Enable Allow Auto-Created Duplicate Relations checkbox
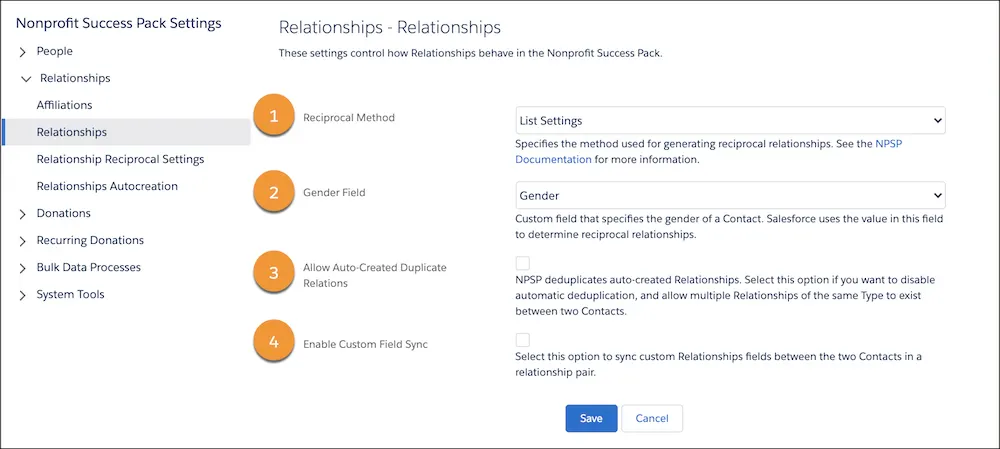Viewport: 1000px width, 449px height. [522, 263]
